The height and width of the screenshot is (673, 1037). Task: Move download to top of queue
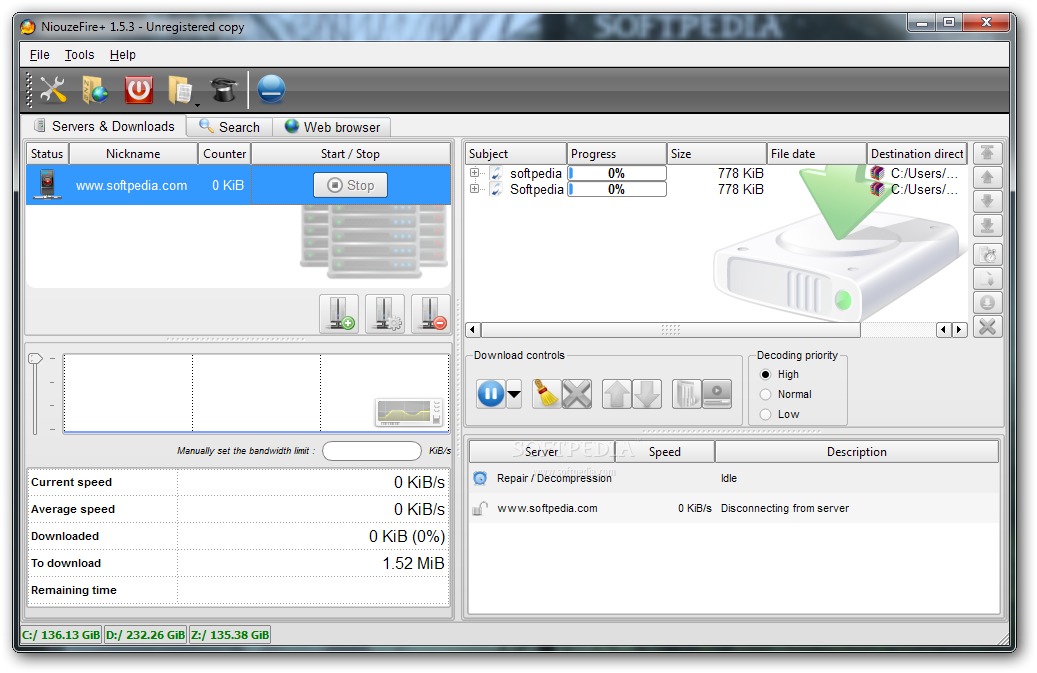pos(987,153)
